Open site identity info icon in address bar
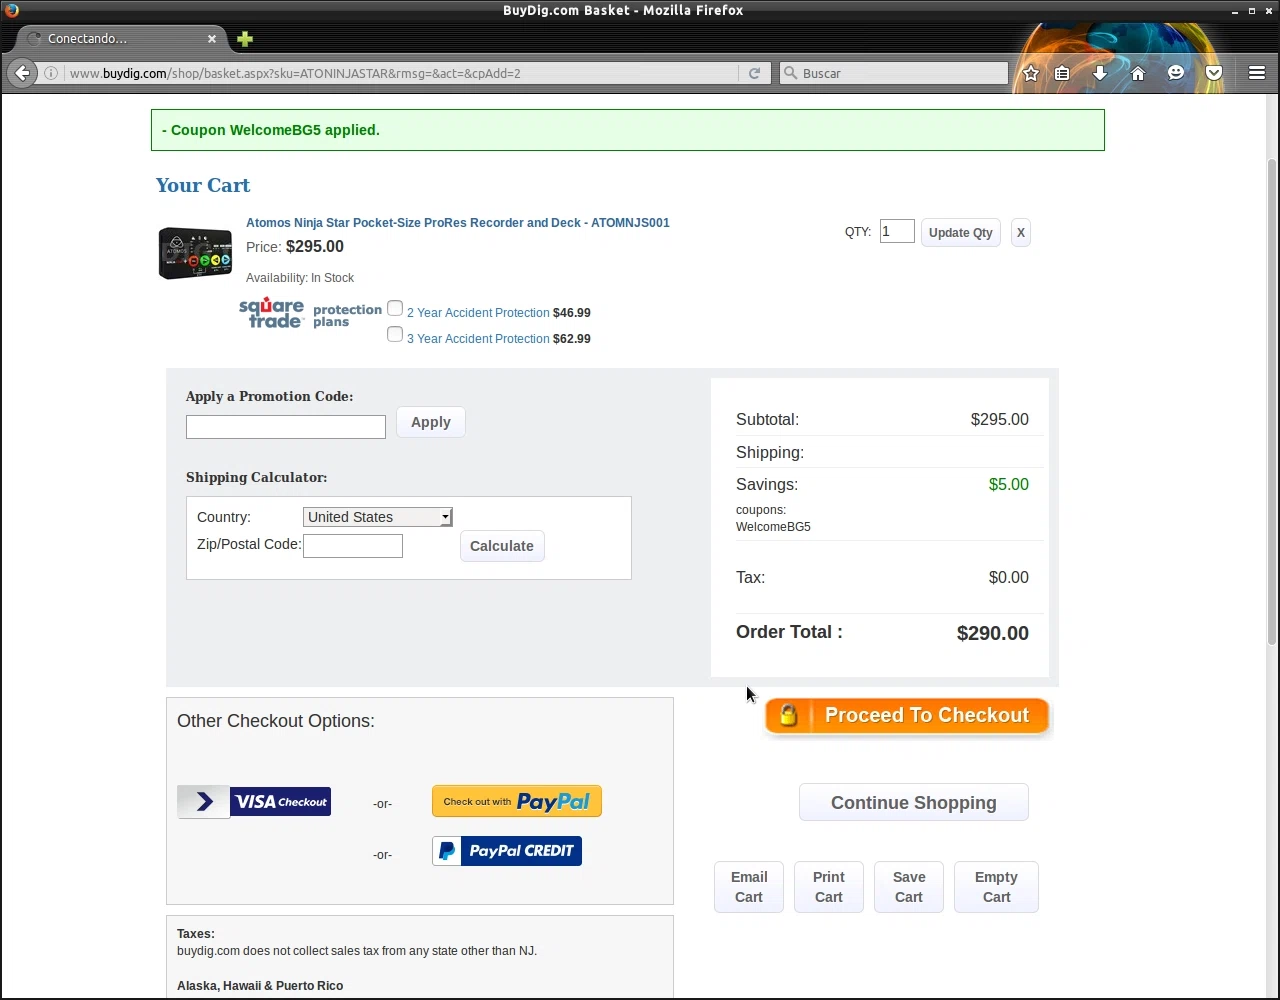The image size is (1280, 1000). click(51, 73)
